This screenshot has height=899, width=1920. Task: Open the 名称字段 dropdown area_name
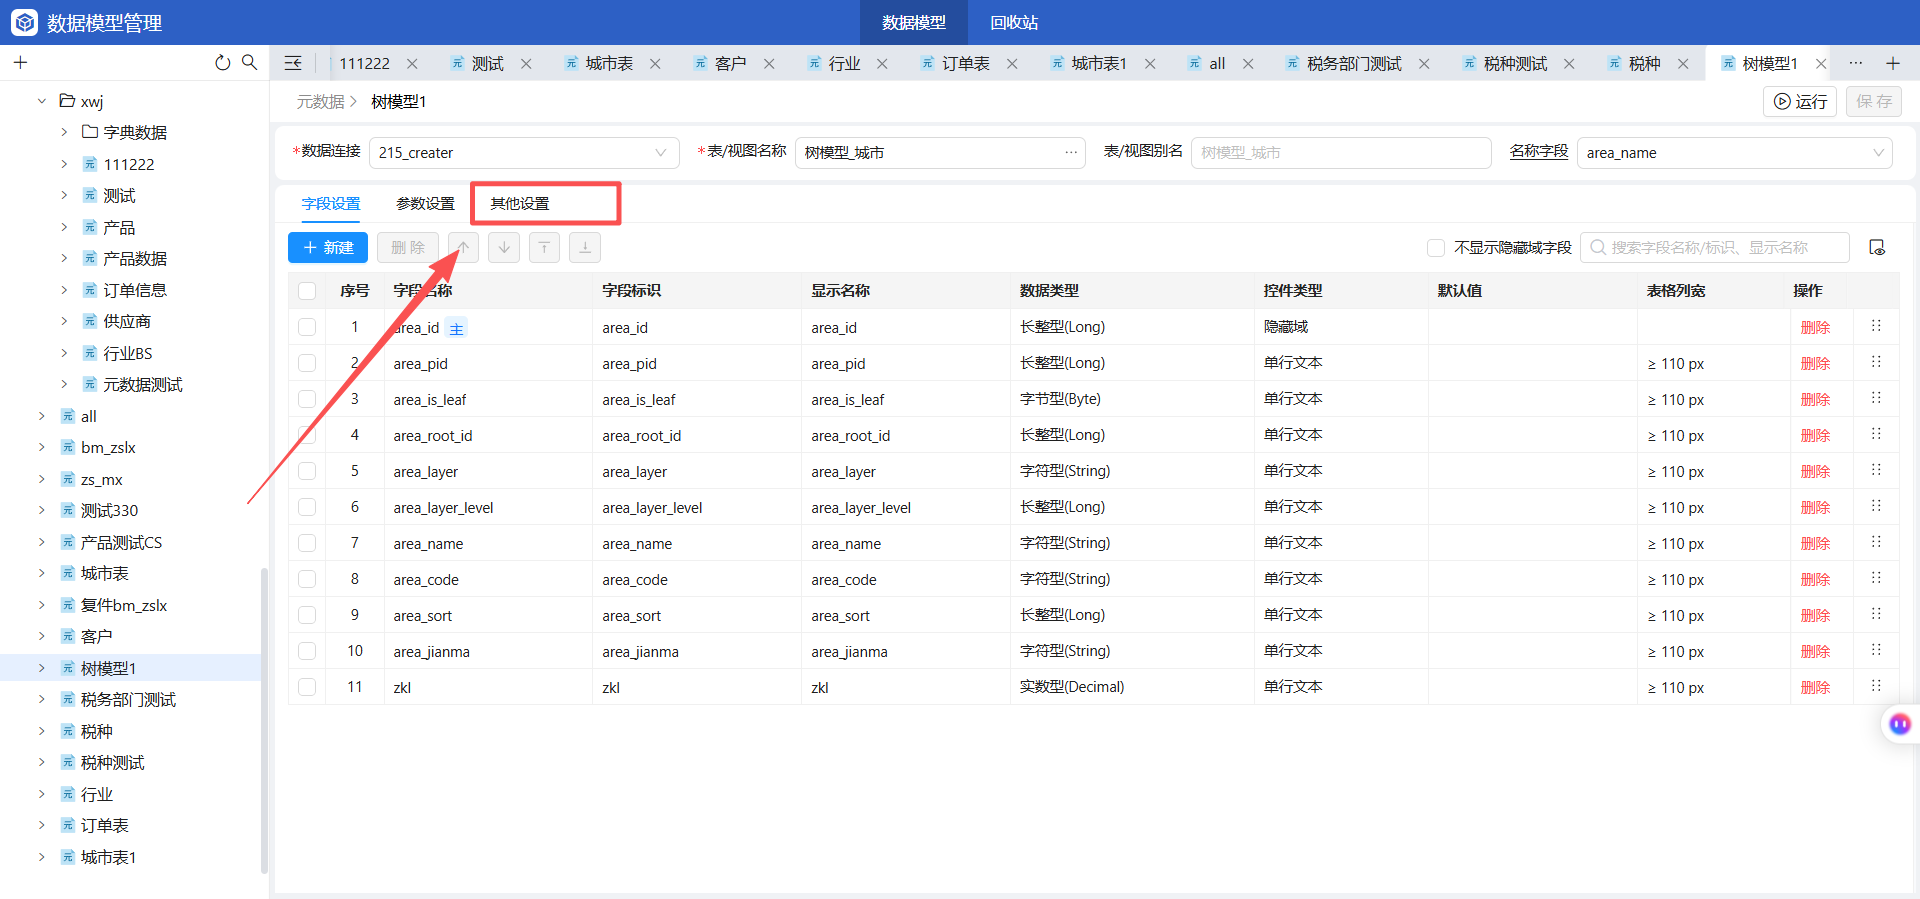point(1735,153)
